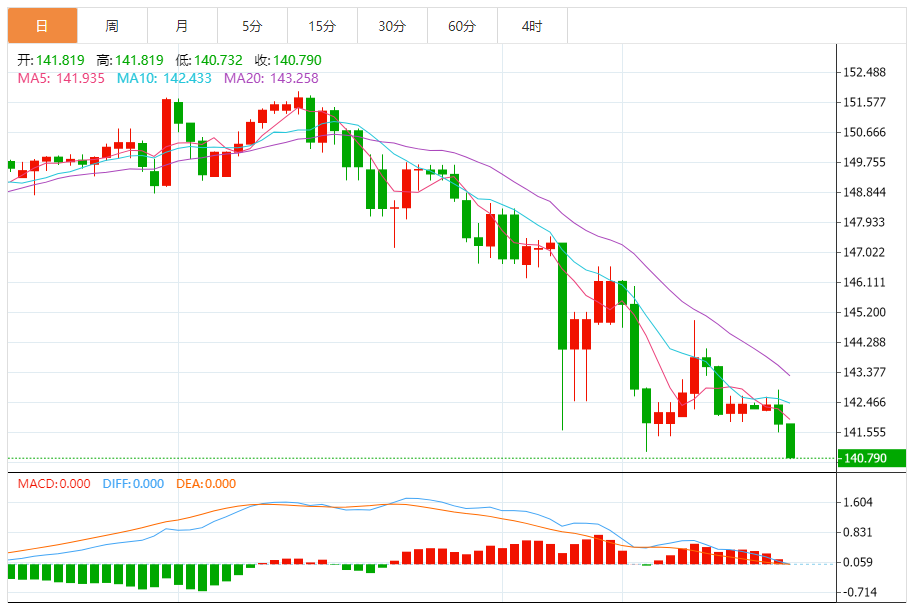
Task: Click the 148.844 price axis label
Action: pyautogui.click(x=864, y=192)
